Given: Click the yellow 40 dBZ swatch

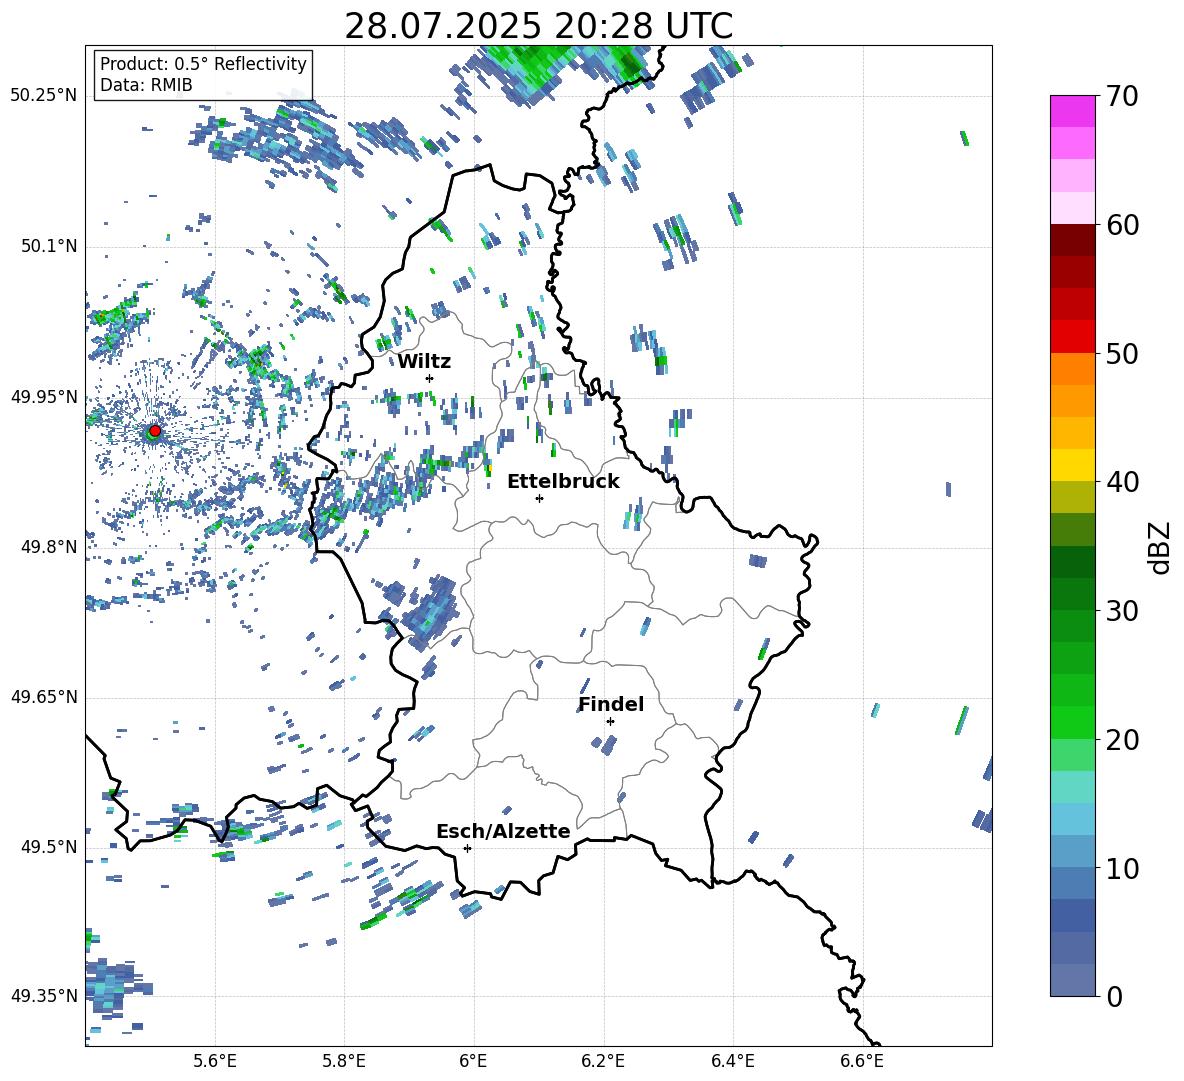Looking at the screenshot, I should 1072,465.
